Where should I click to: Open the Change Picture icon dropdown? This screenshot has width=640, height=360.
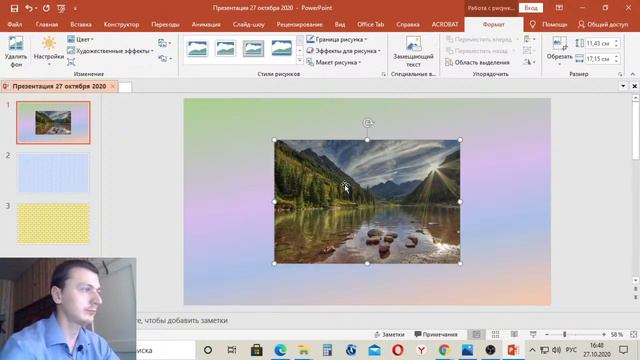tap(164, 43)
